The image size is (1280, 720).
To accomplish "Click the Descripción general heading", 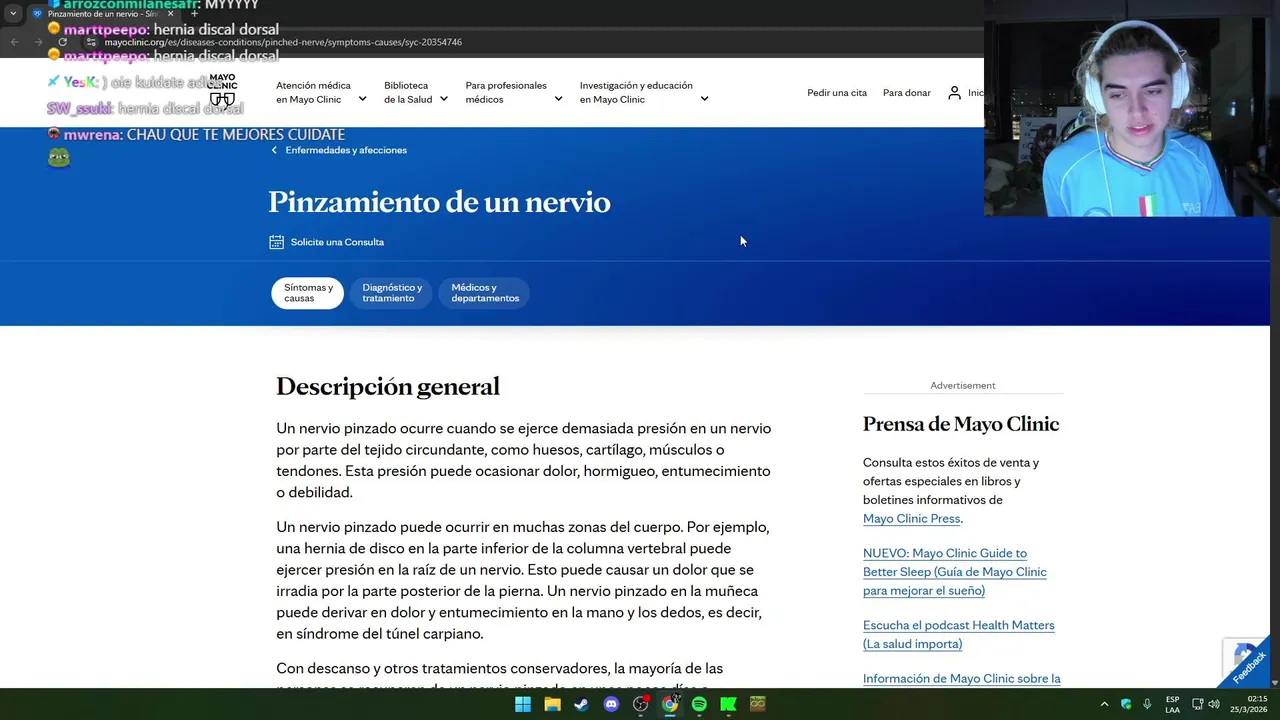I will point(388,386).
